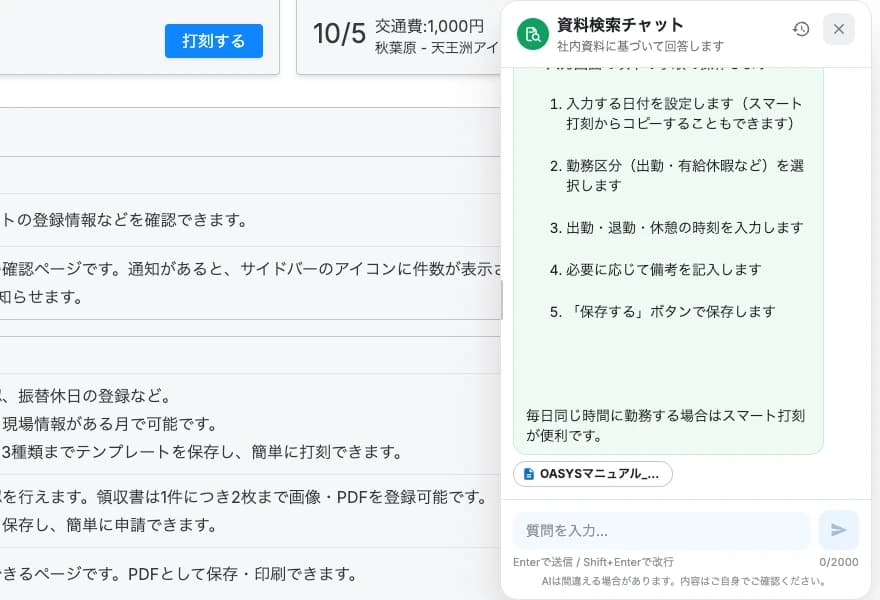
Task: Click document icon in OASYSマニュアル chip
Action: 529,474
